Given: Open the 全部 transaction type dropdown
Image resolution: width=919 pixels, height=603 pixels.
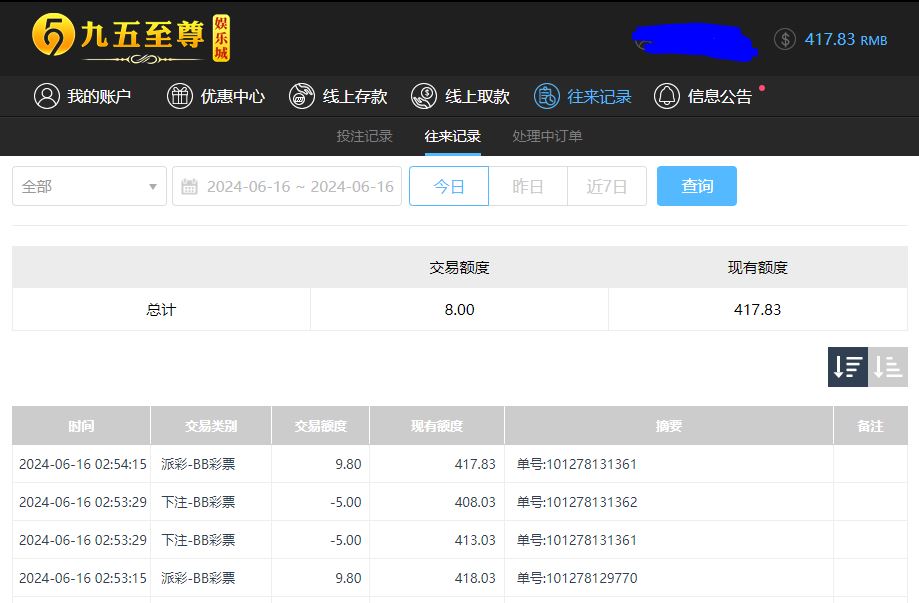Looking at the screenshot, I should [x=89, y=187].
